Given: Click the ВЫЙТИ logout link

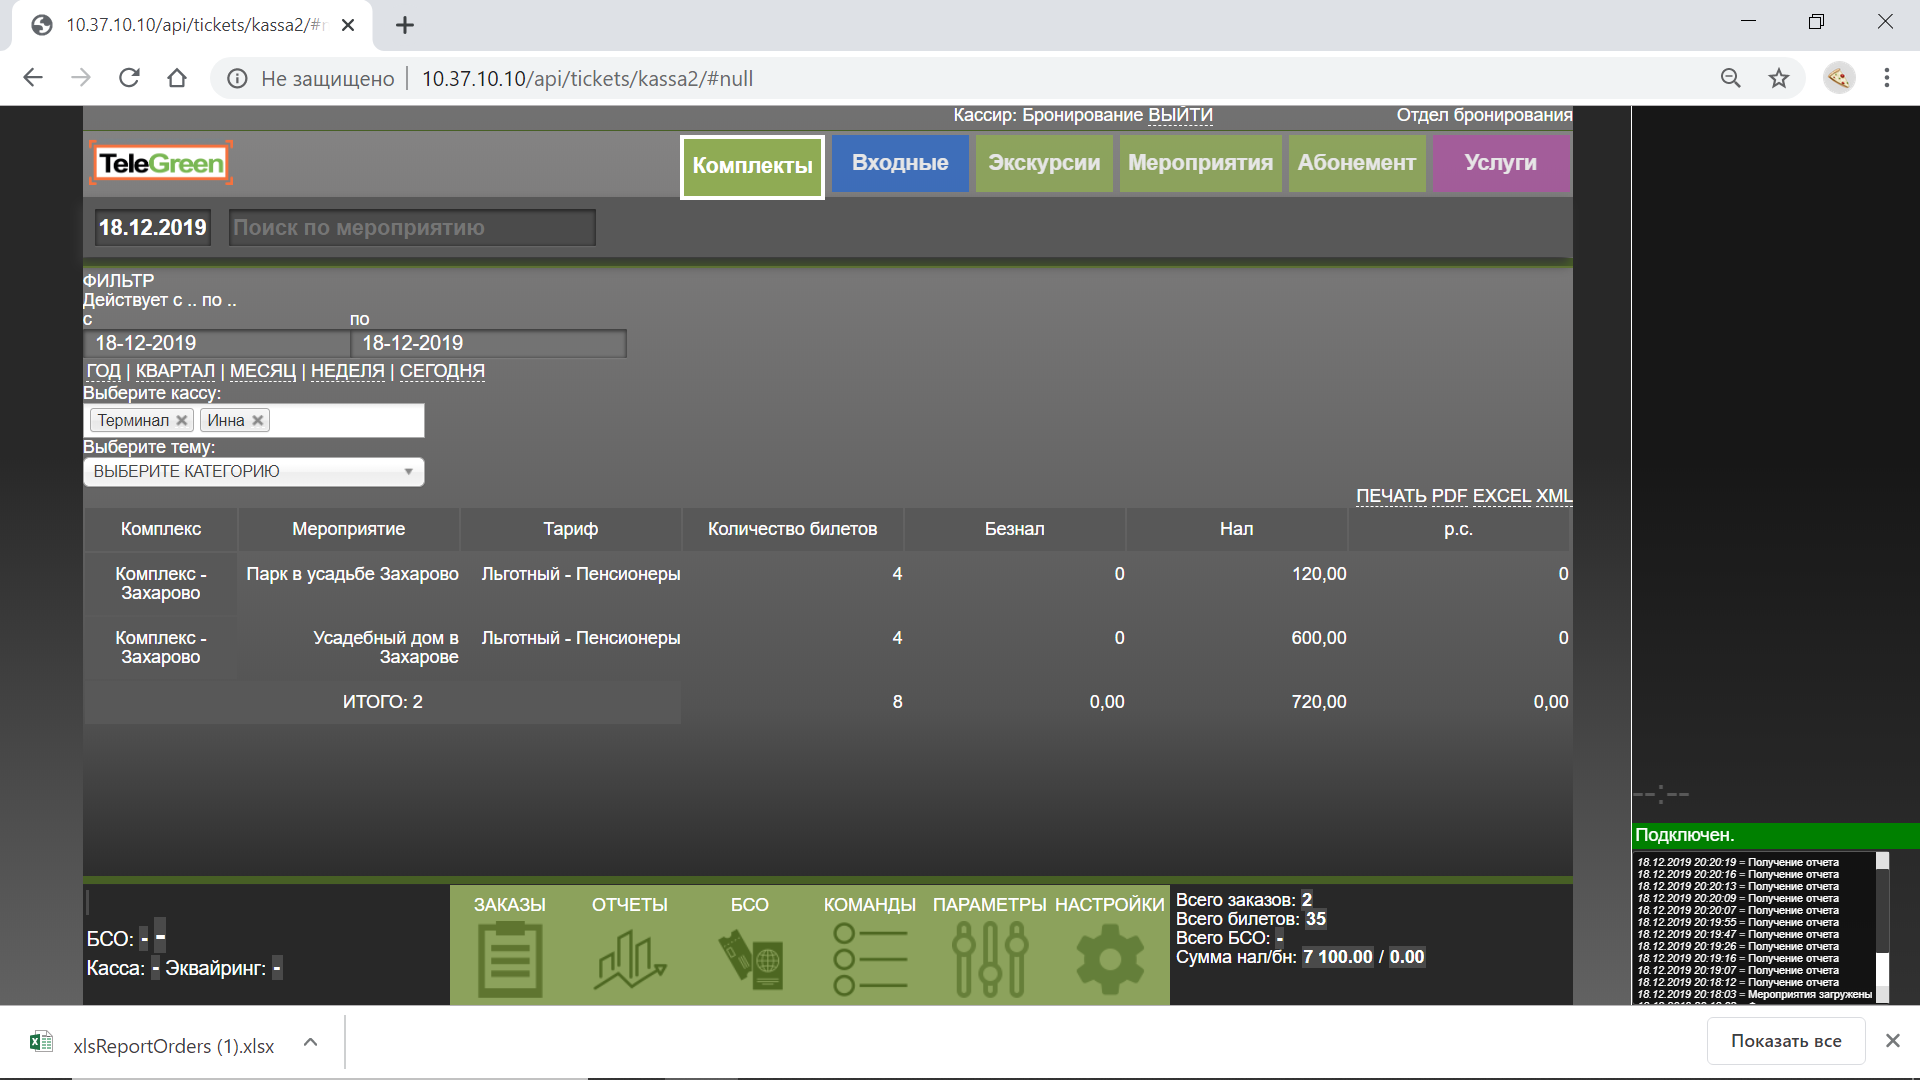Looking at the screenshot, I should pos(1180,115).
